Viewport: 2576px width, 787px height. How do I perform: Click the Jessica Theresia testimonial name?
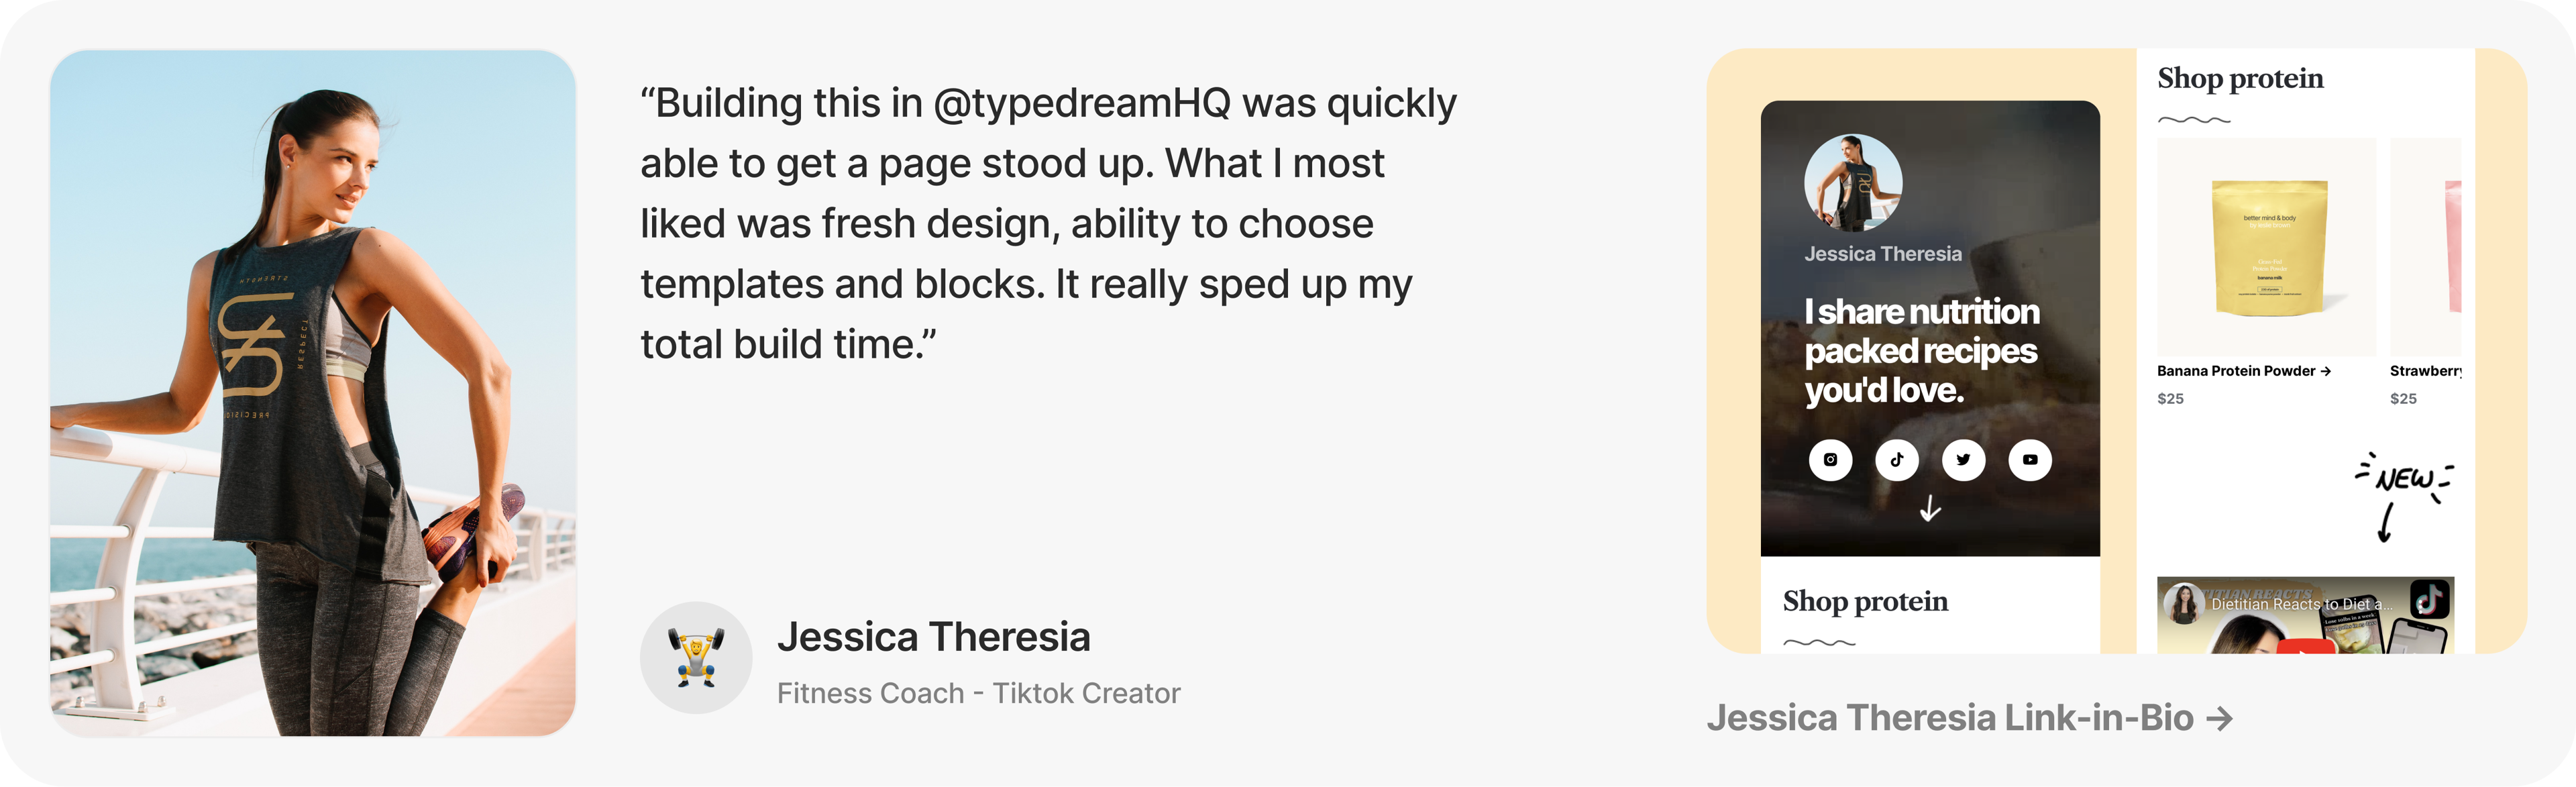pyautogui.click(x=934, y=637)
